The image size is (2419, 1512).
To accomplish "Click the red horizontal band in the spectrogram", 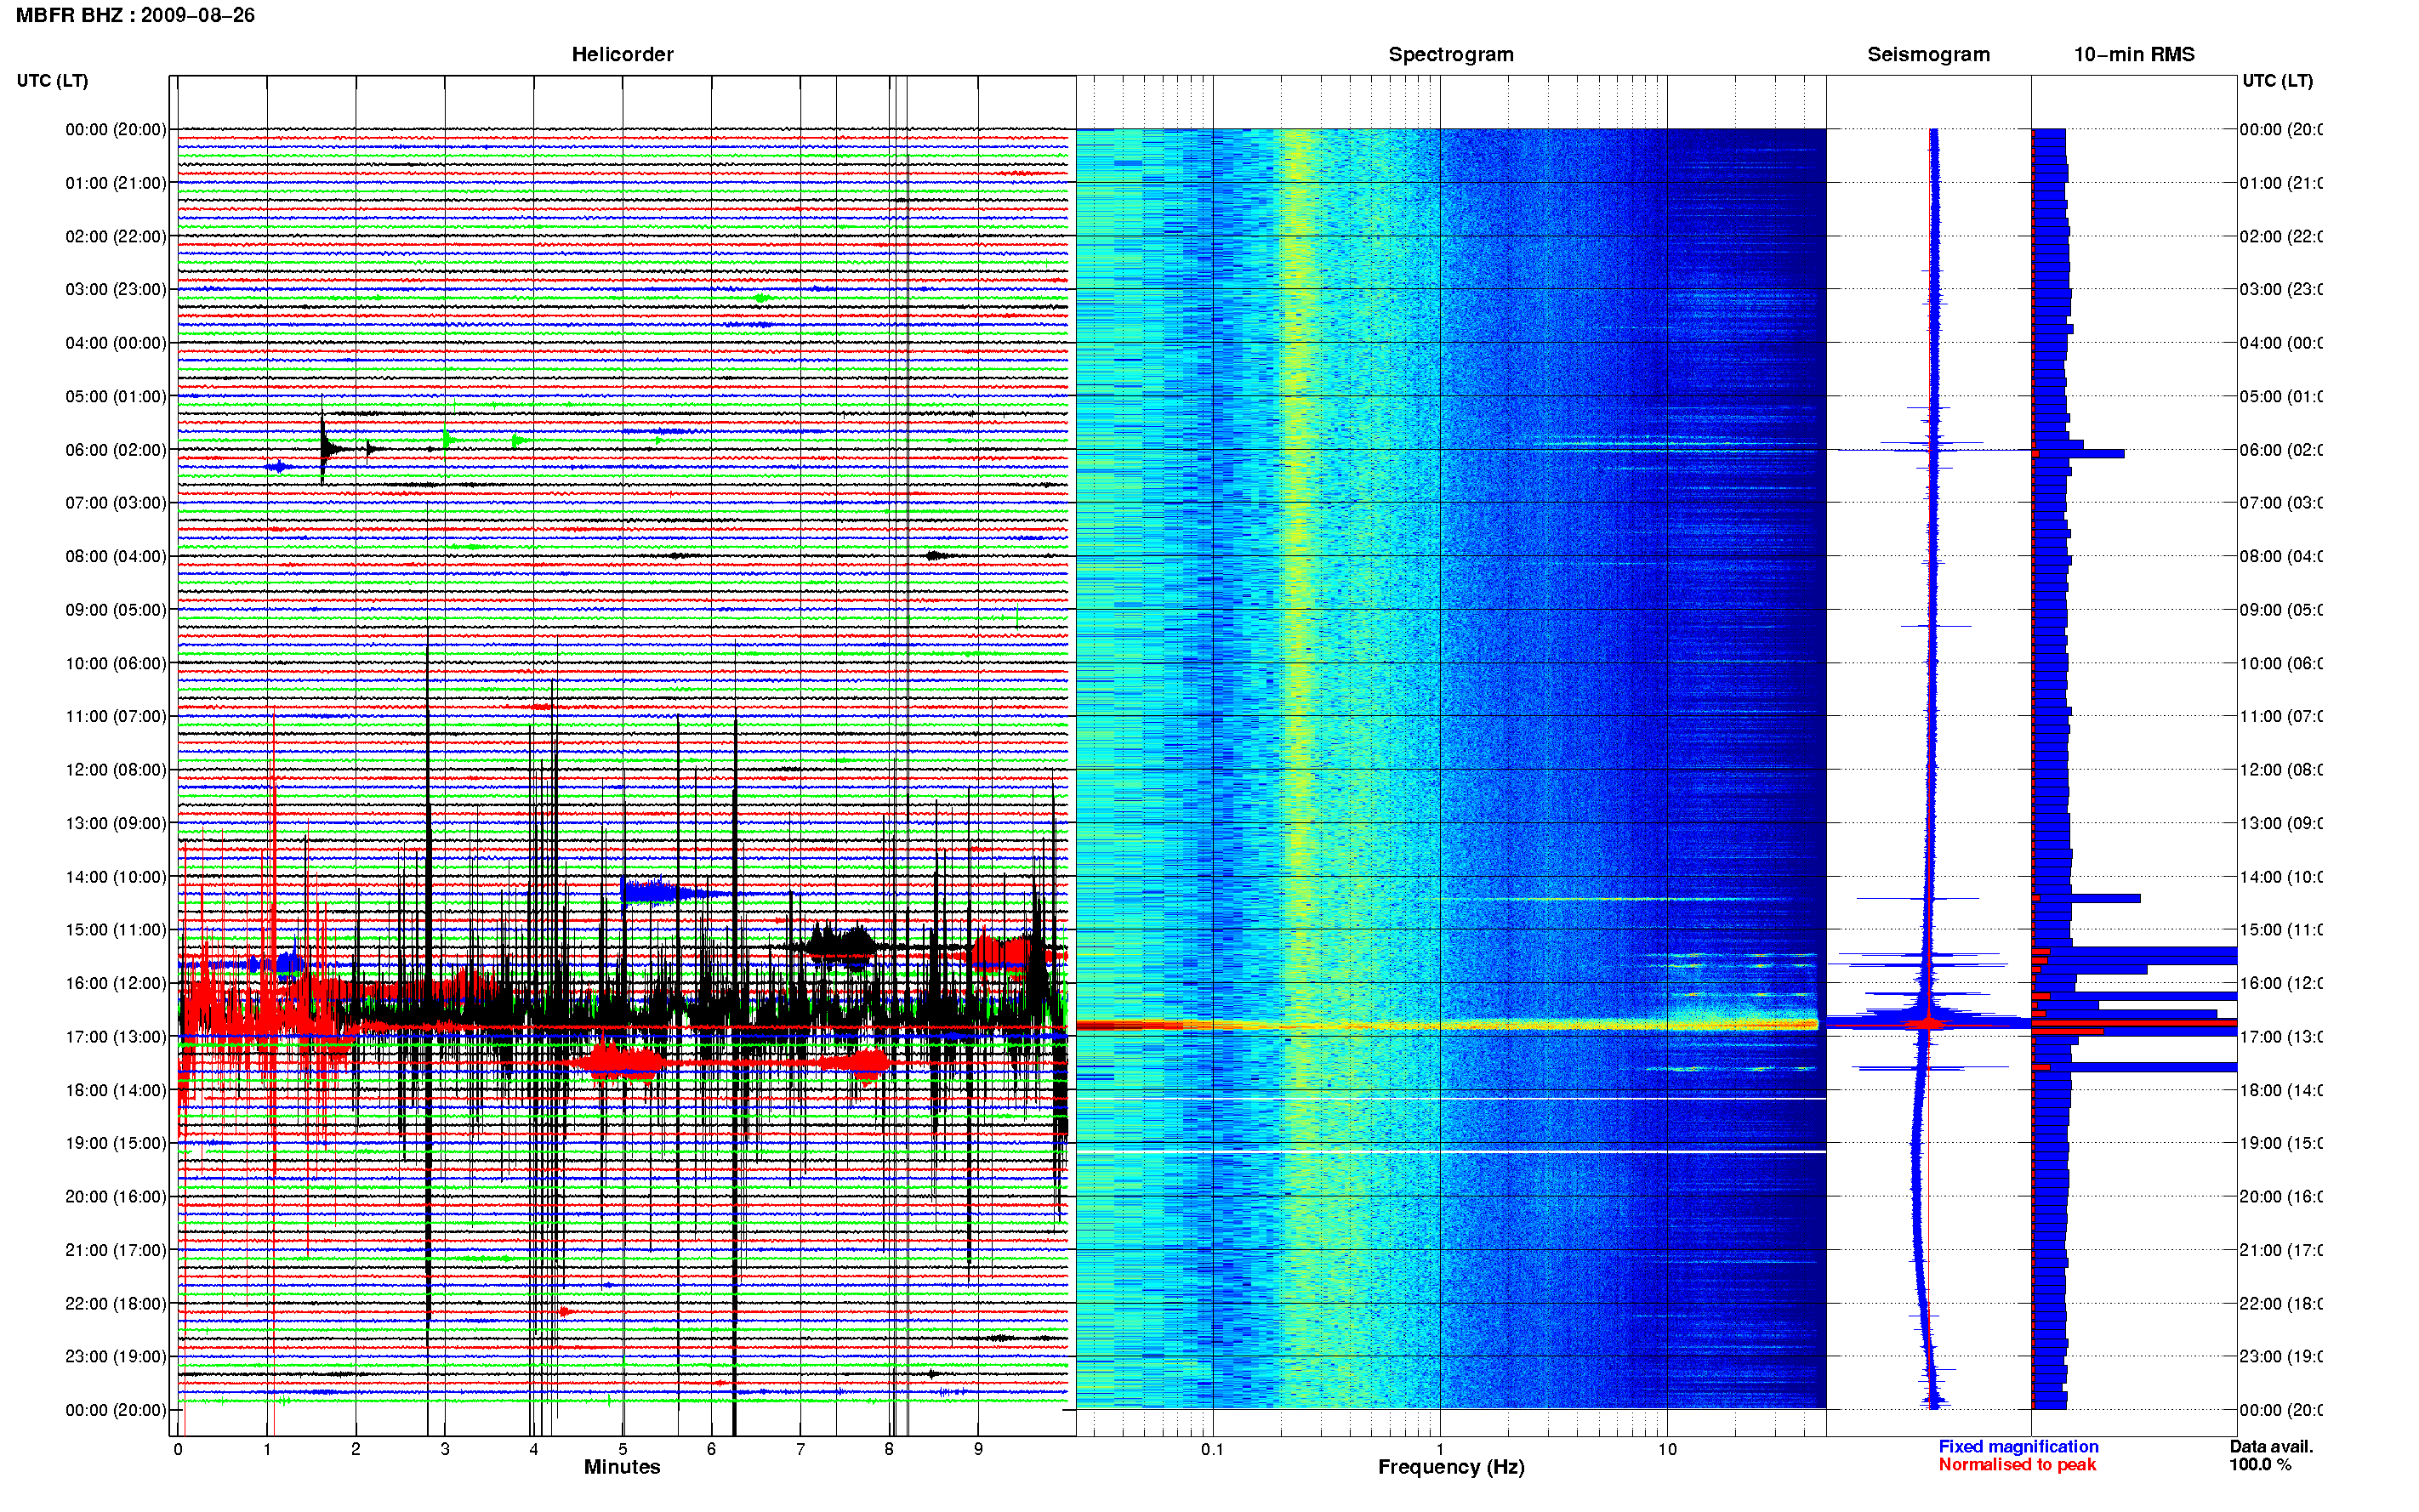I will click(1446, 1025).
